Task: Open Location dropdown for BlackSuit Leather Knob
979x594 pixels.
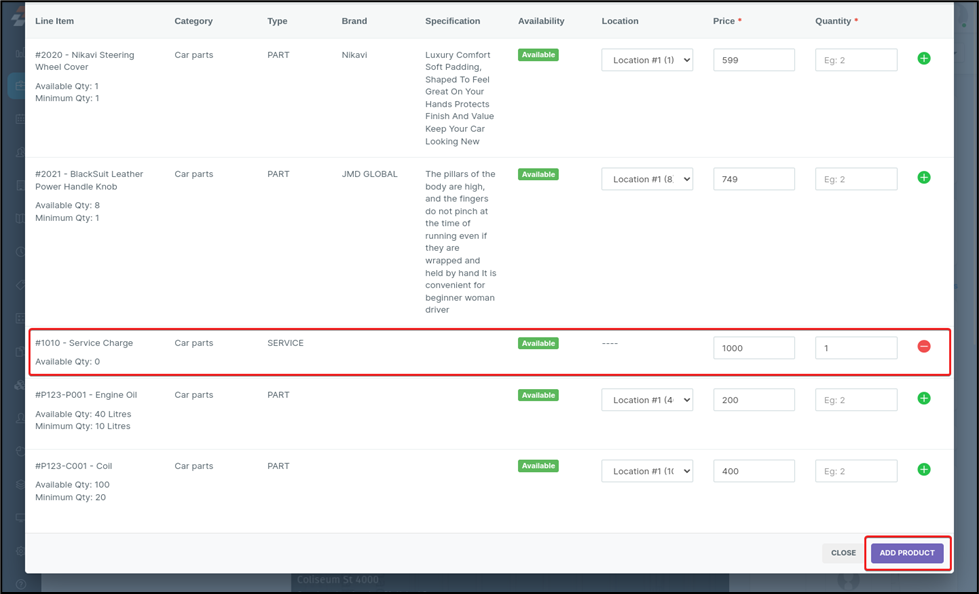Action: pos(647,179)
